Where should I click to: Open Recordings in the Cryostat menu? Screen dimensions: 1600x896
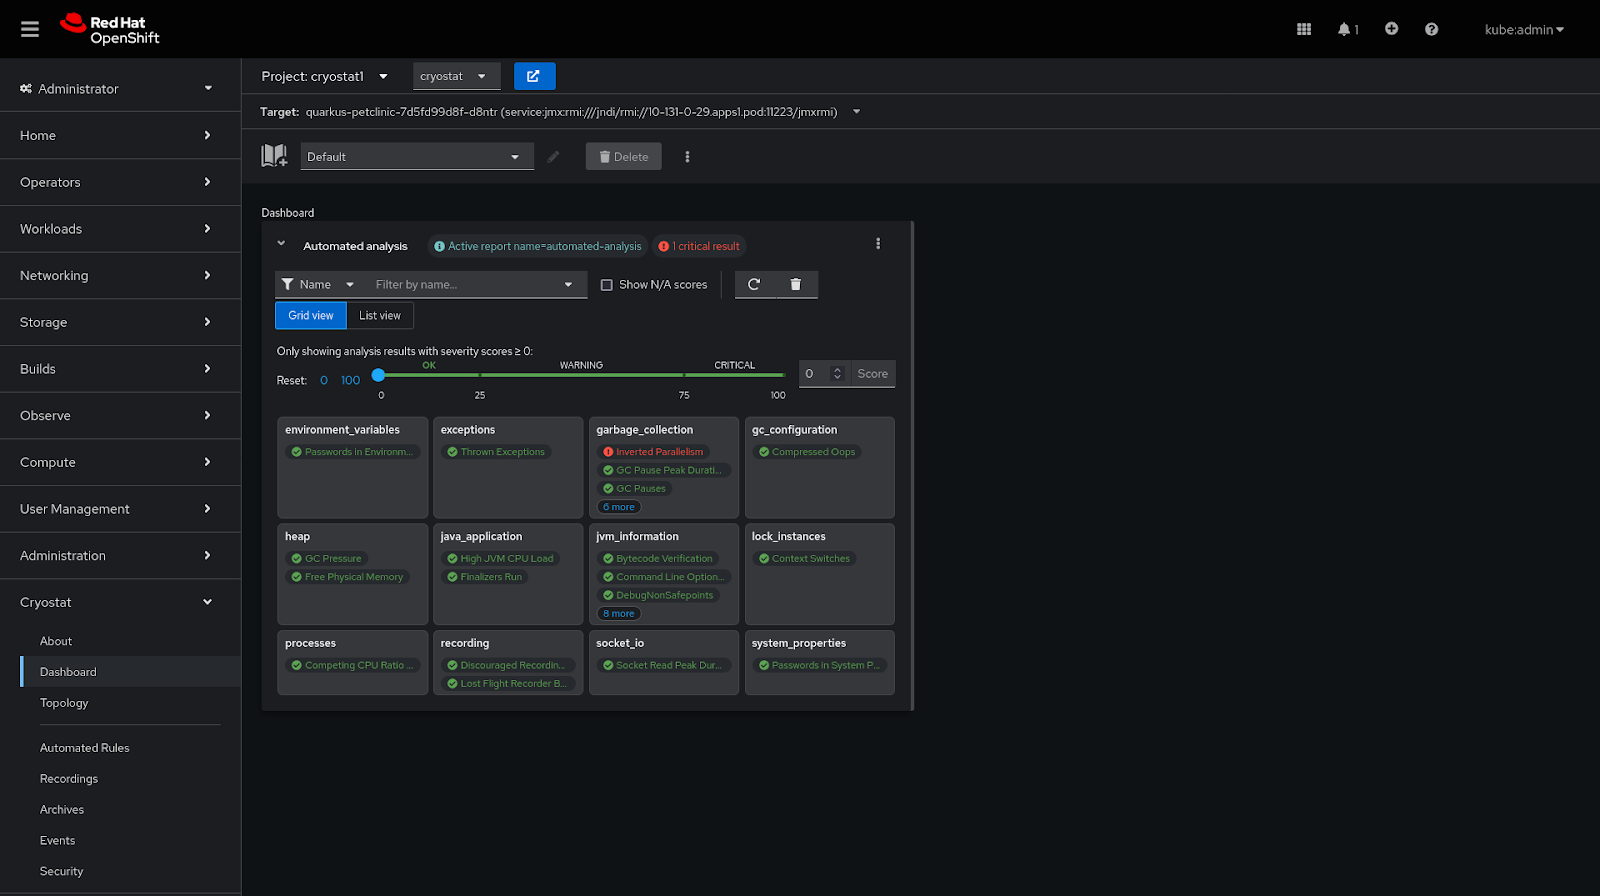tap(69, 779)
